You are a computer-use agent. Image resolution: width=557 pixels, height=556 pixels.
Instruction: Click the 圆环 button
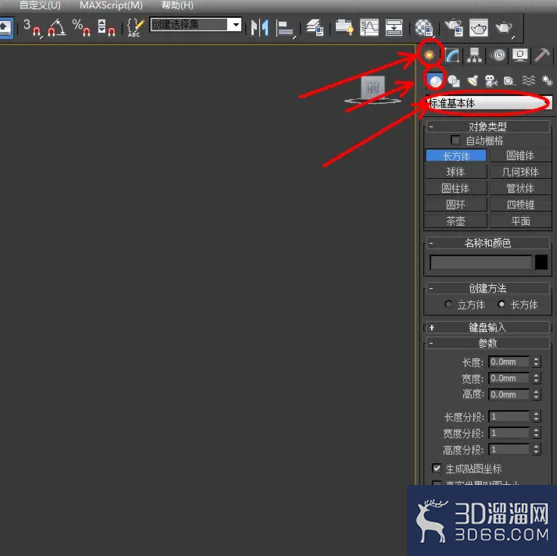coord(456,205)
